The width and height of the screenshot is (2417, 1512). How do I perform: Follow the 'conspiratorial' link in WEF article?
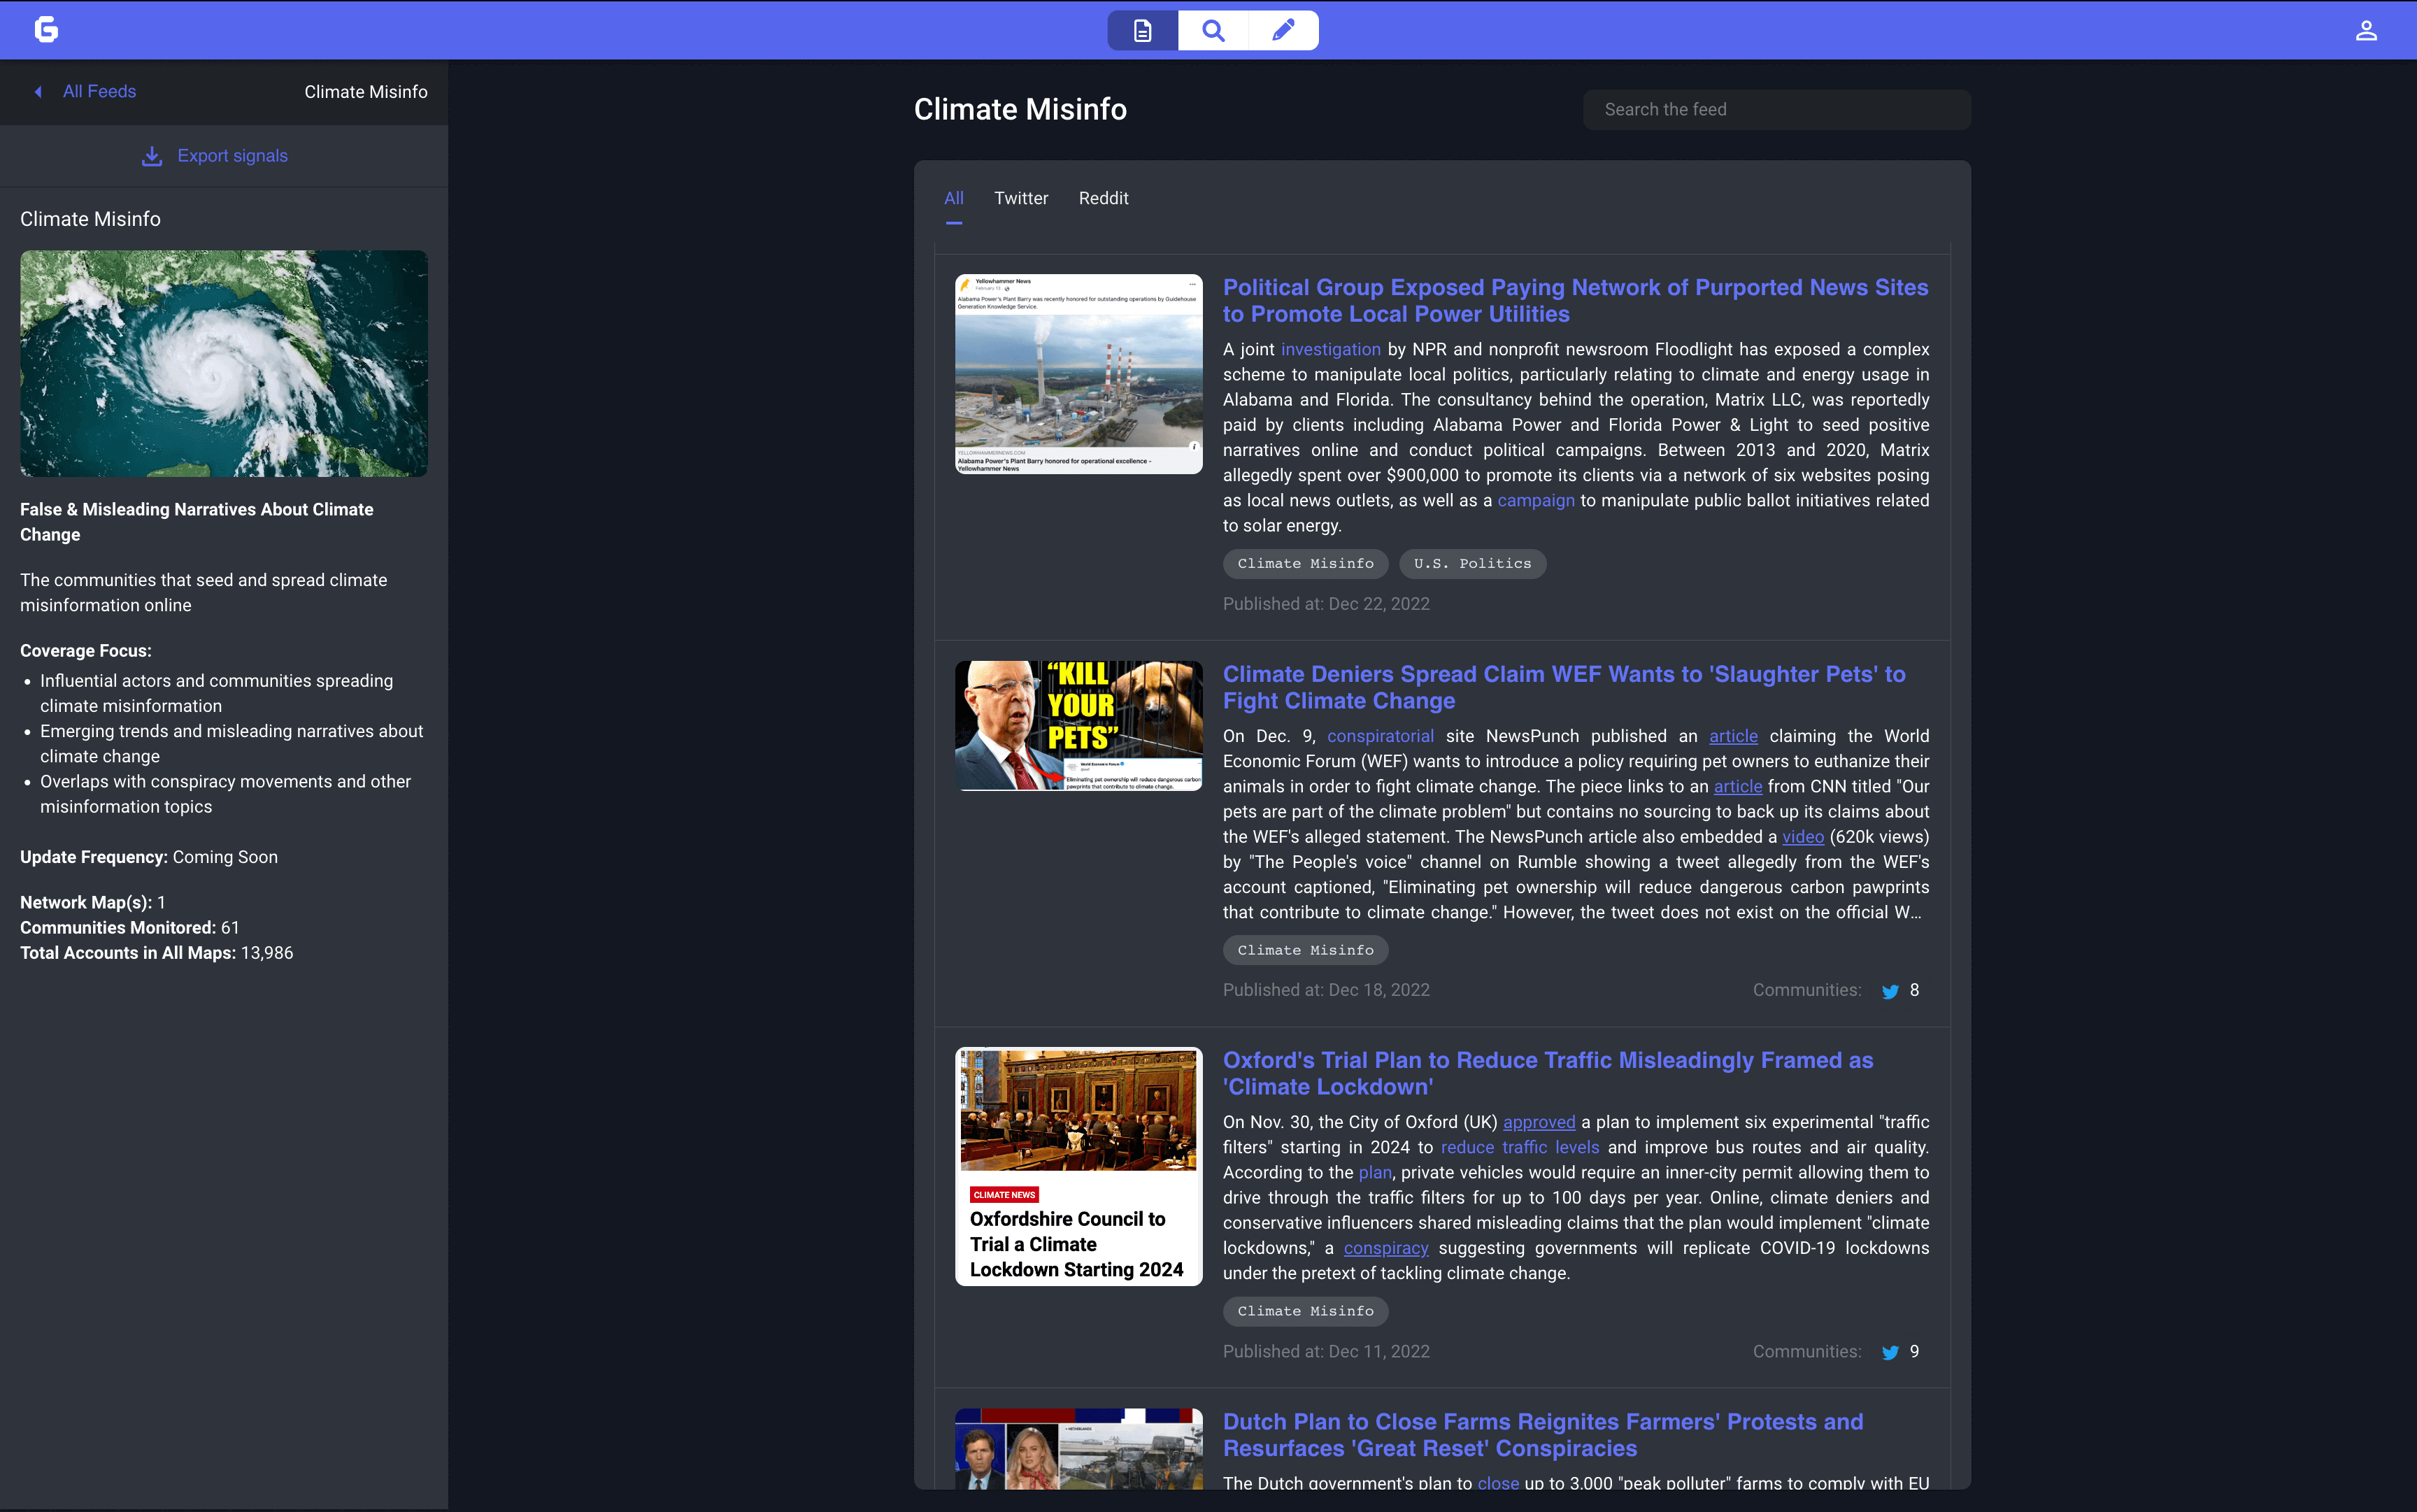coord(1380,736)
